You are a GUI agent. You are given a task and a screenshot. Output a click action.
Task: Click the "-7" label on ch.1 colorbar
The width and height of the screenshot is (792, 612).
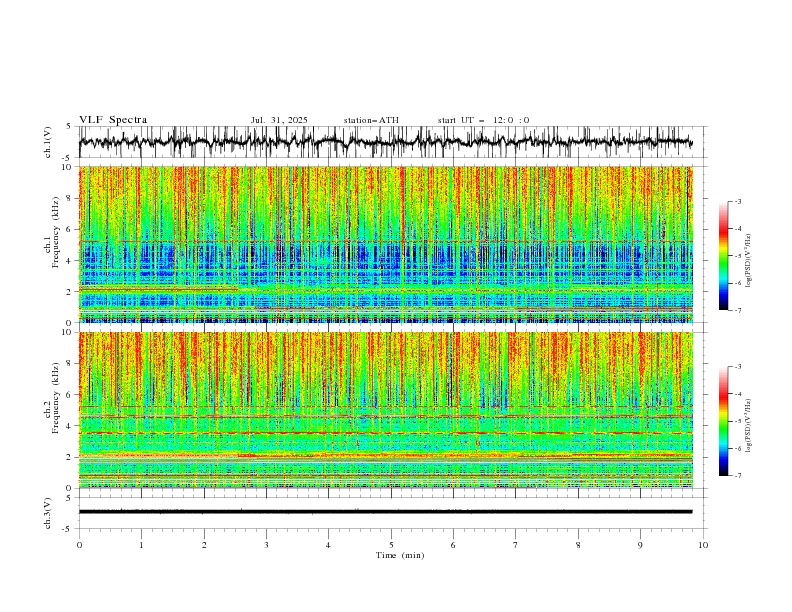click(x=737, y=310)
